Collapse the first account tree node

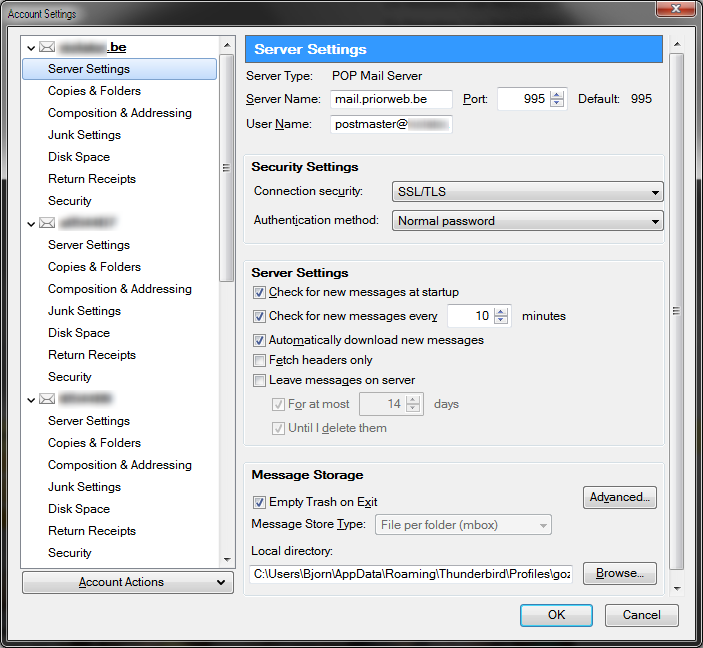[x=31, y=48]
